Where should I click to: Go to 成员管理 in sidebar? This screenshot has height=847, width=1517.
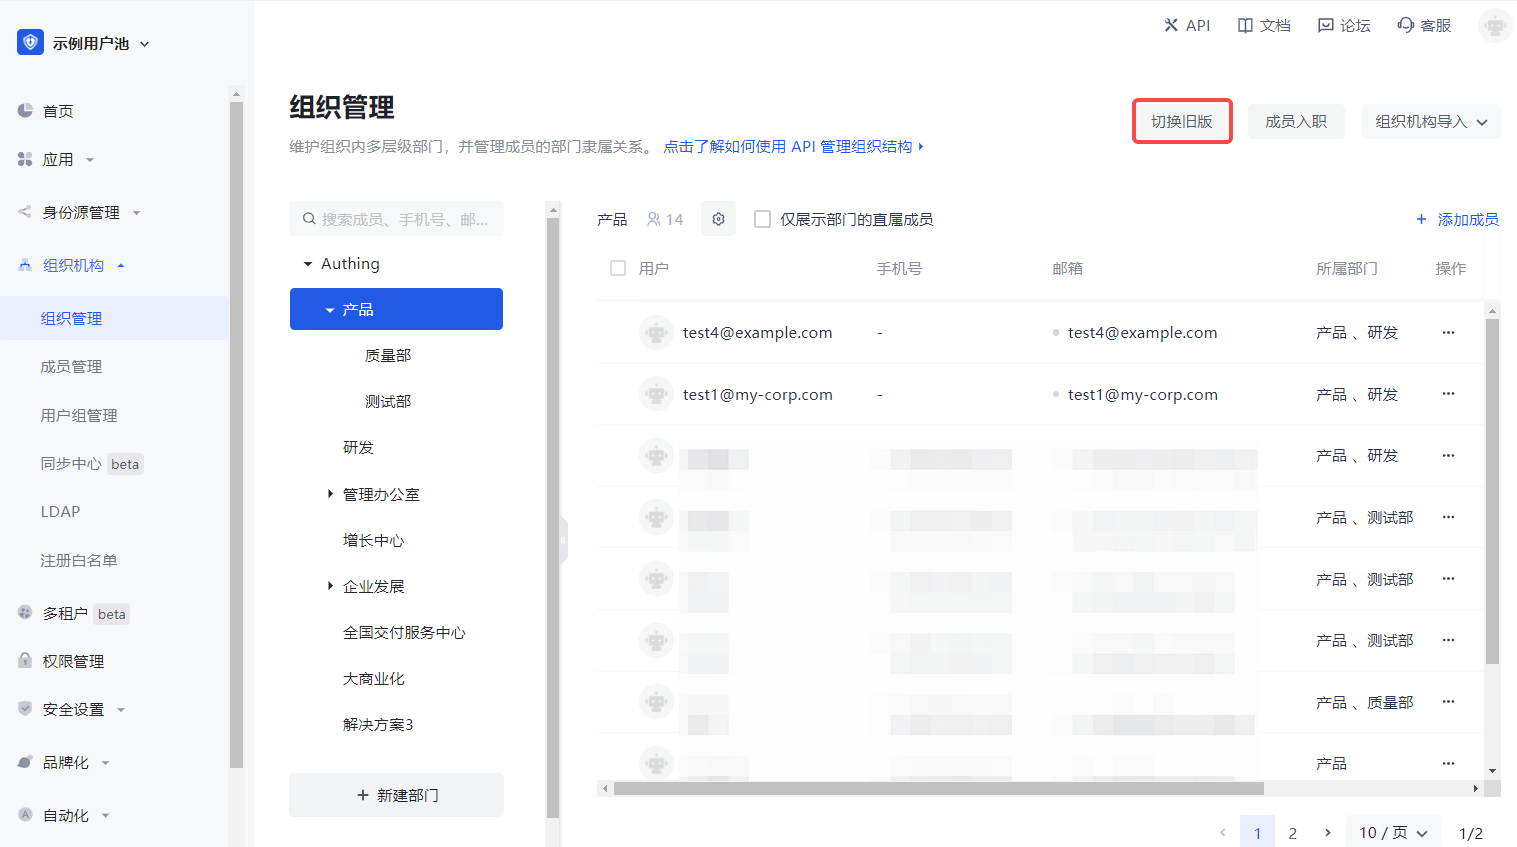(x=71, y=367)
